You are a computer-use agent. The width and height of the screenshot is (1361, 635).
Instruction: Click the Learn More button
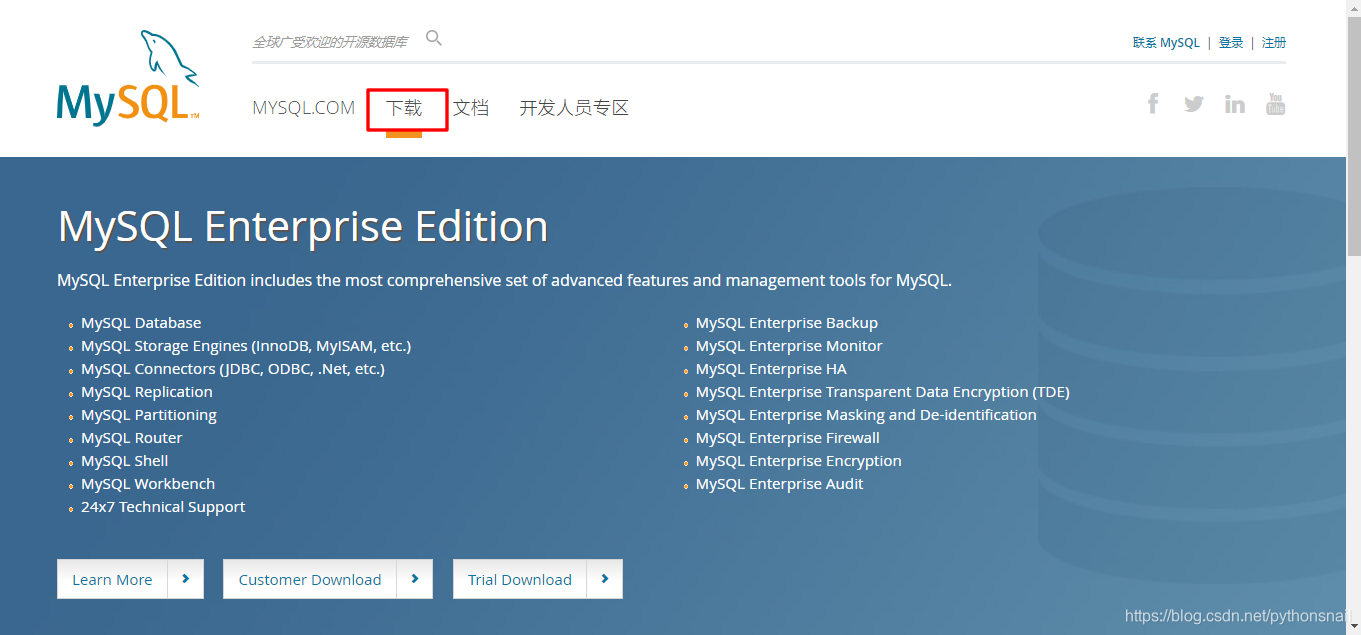113,579
